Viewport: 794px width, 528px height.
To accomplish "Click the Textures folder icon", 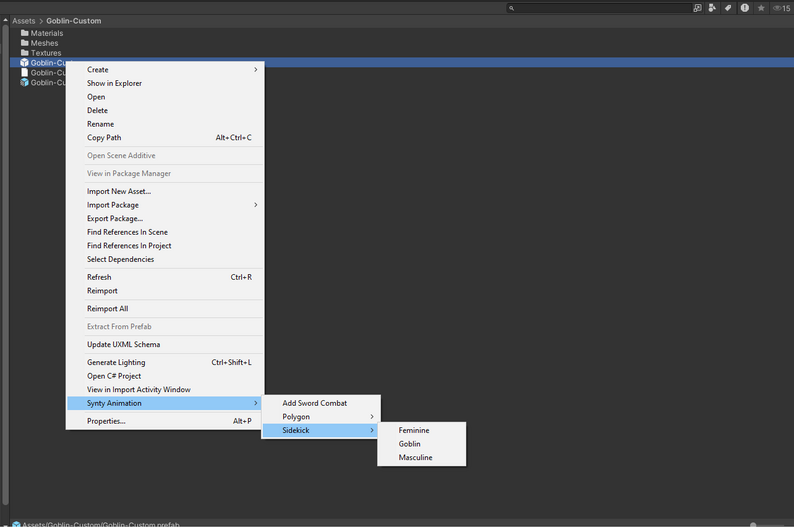I will (x=24, y=53).
